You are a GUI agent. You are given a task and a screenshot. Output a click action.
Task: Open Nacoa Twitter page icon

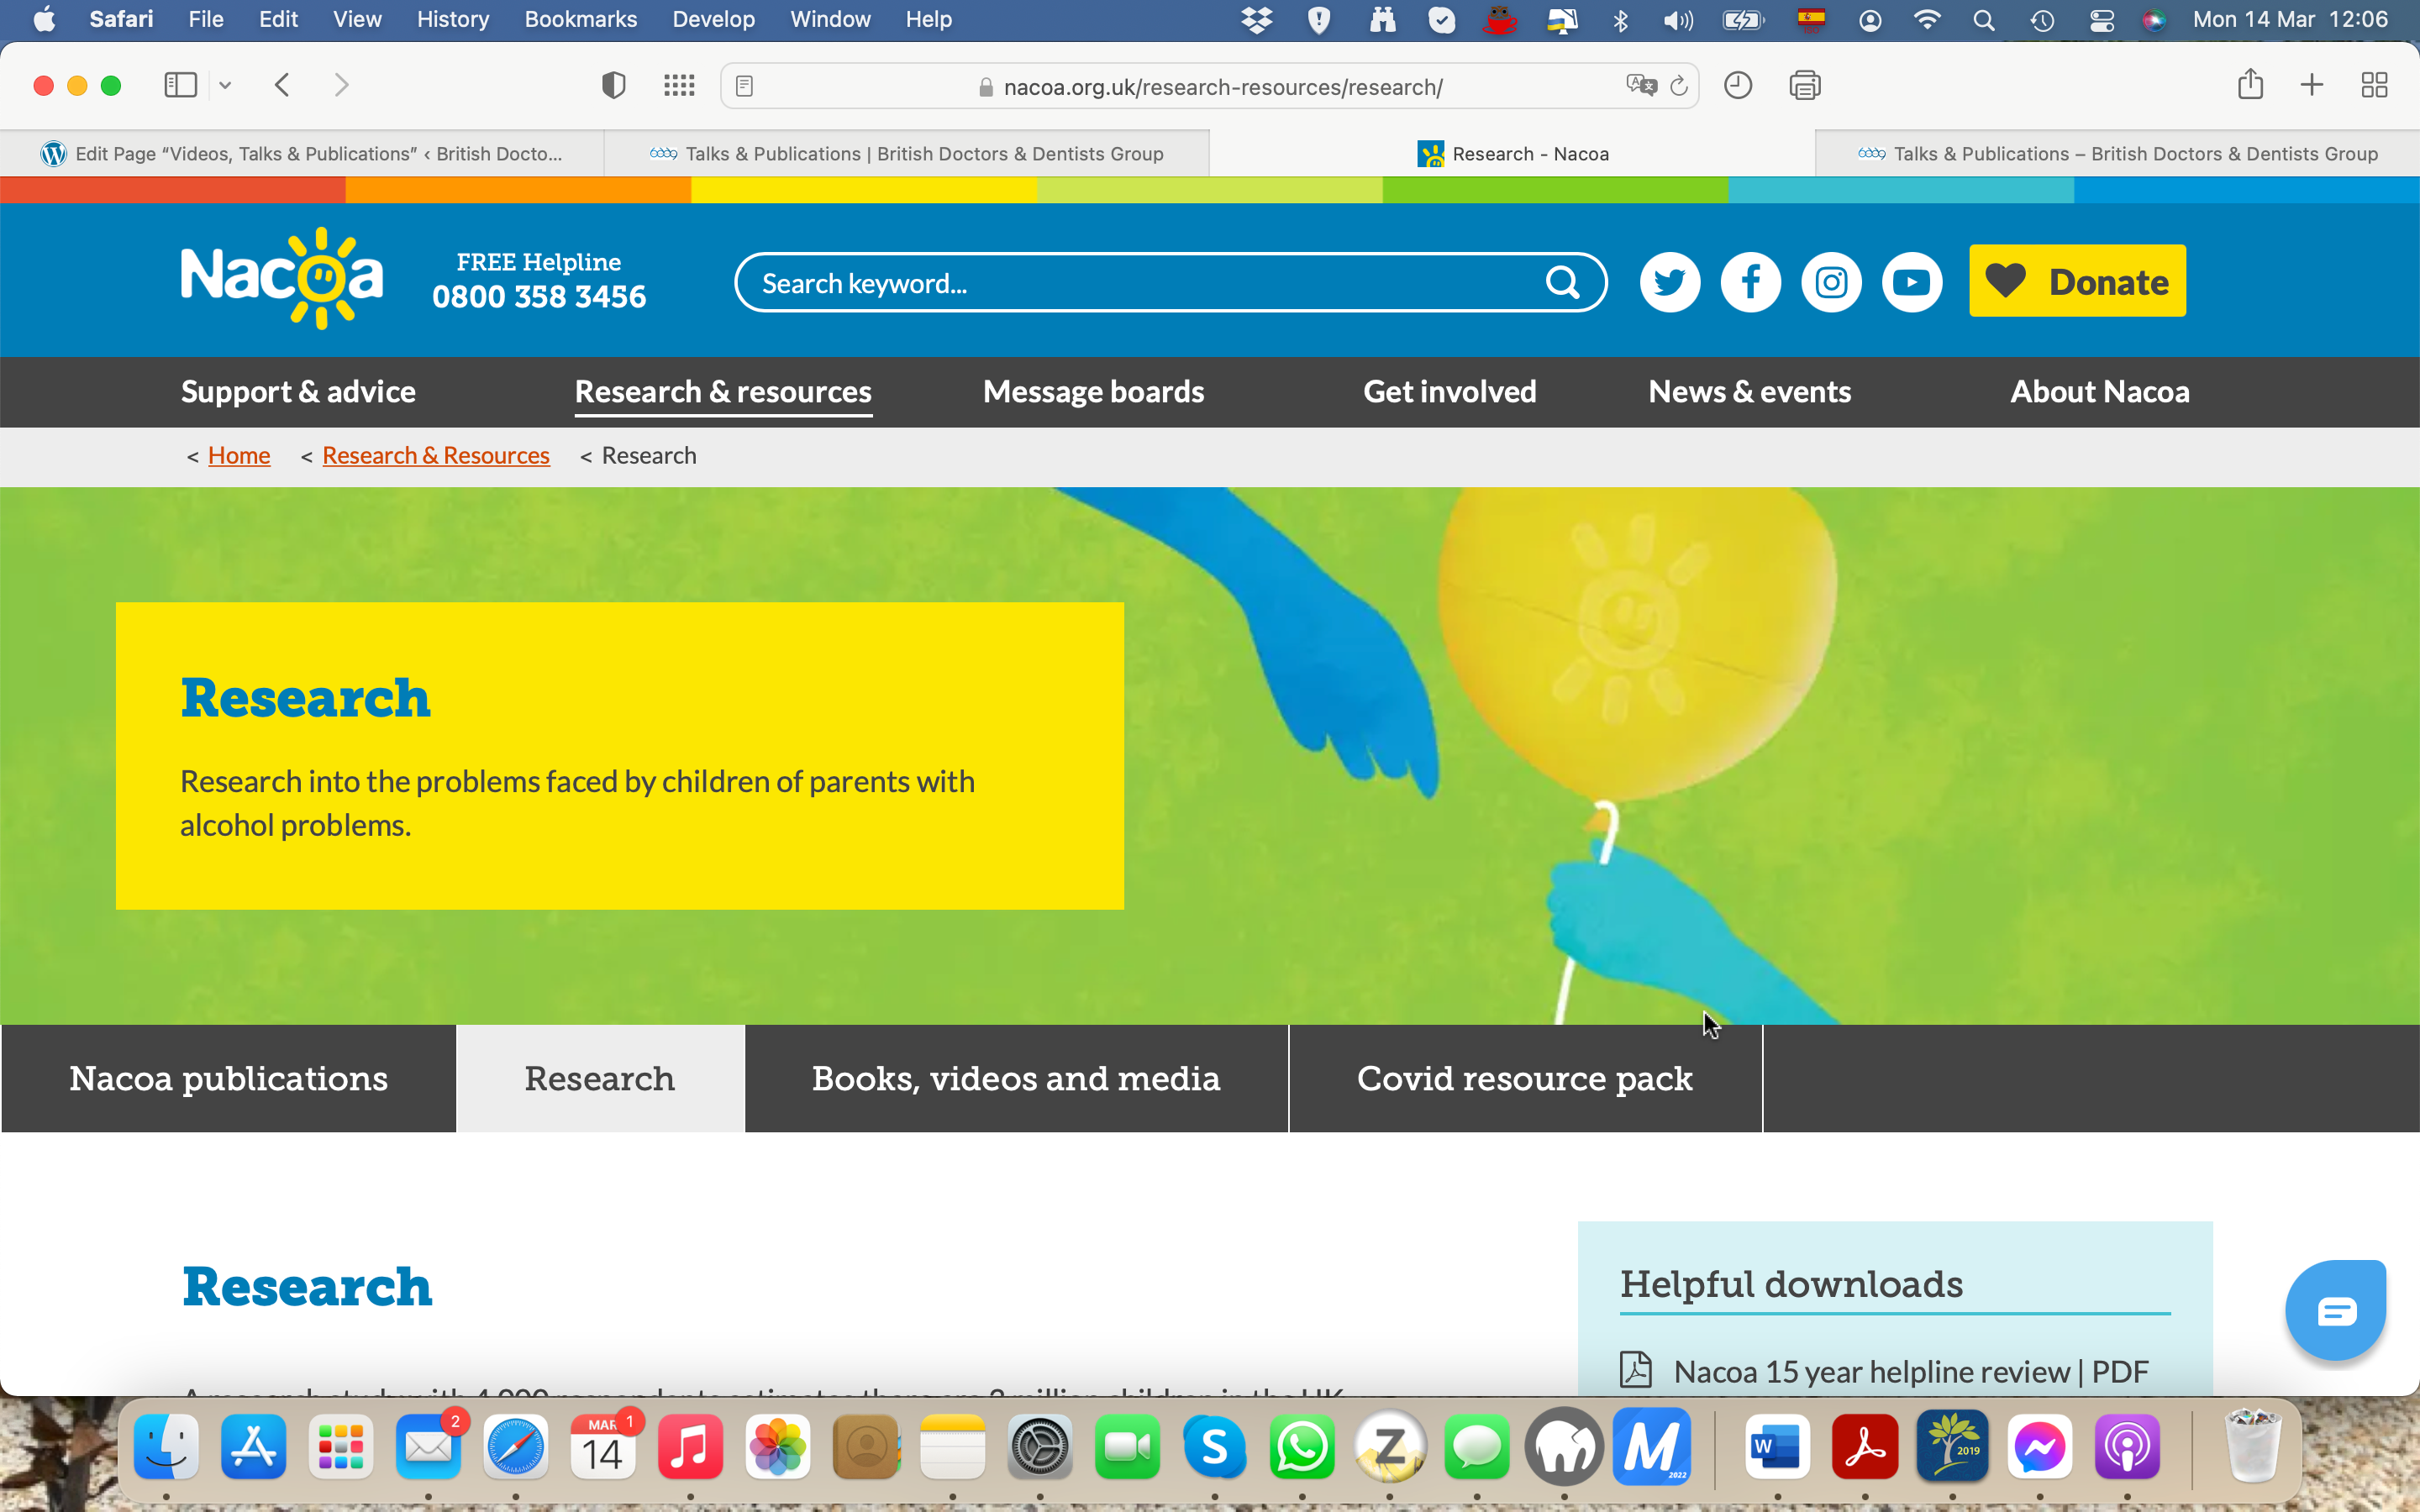1669,283
